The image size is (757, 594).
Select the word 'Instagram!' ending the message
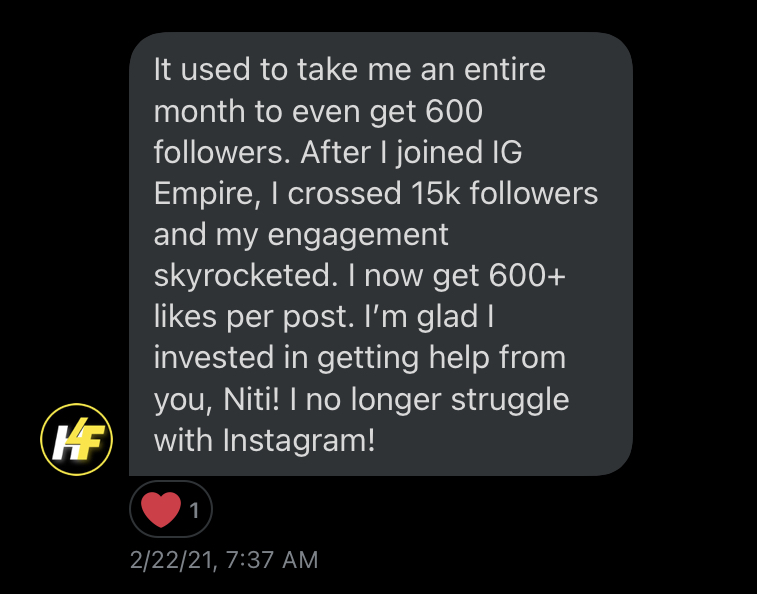tap(299, 441)
